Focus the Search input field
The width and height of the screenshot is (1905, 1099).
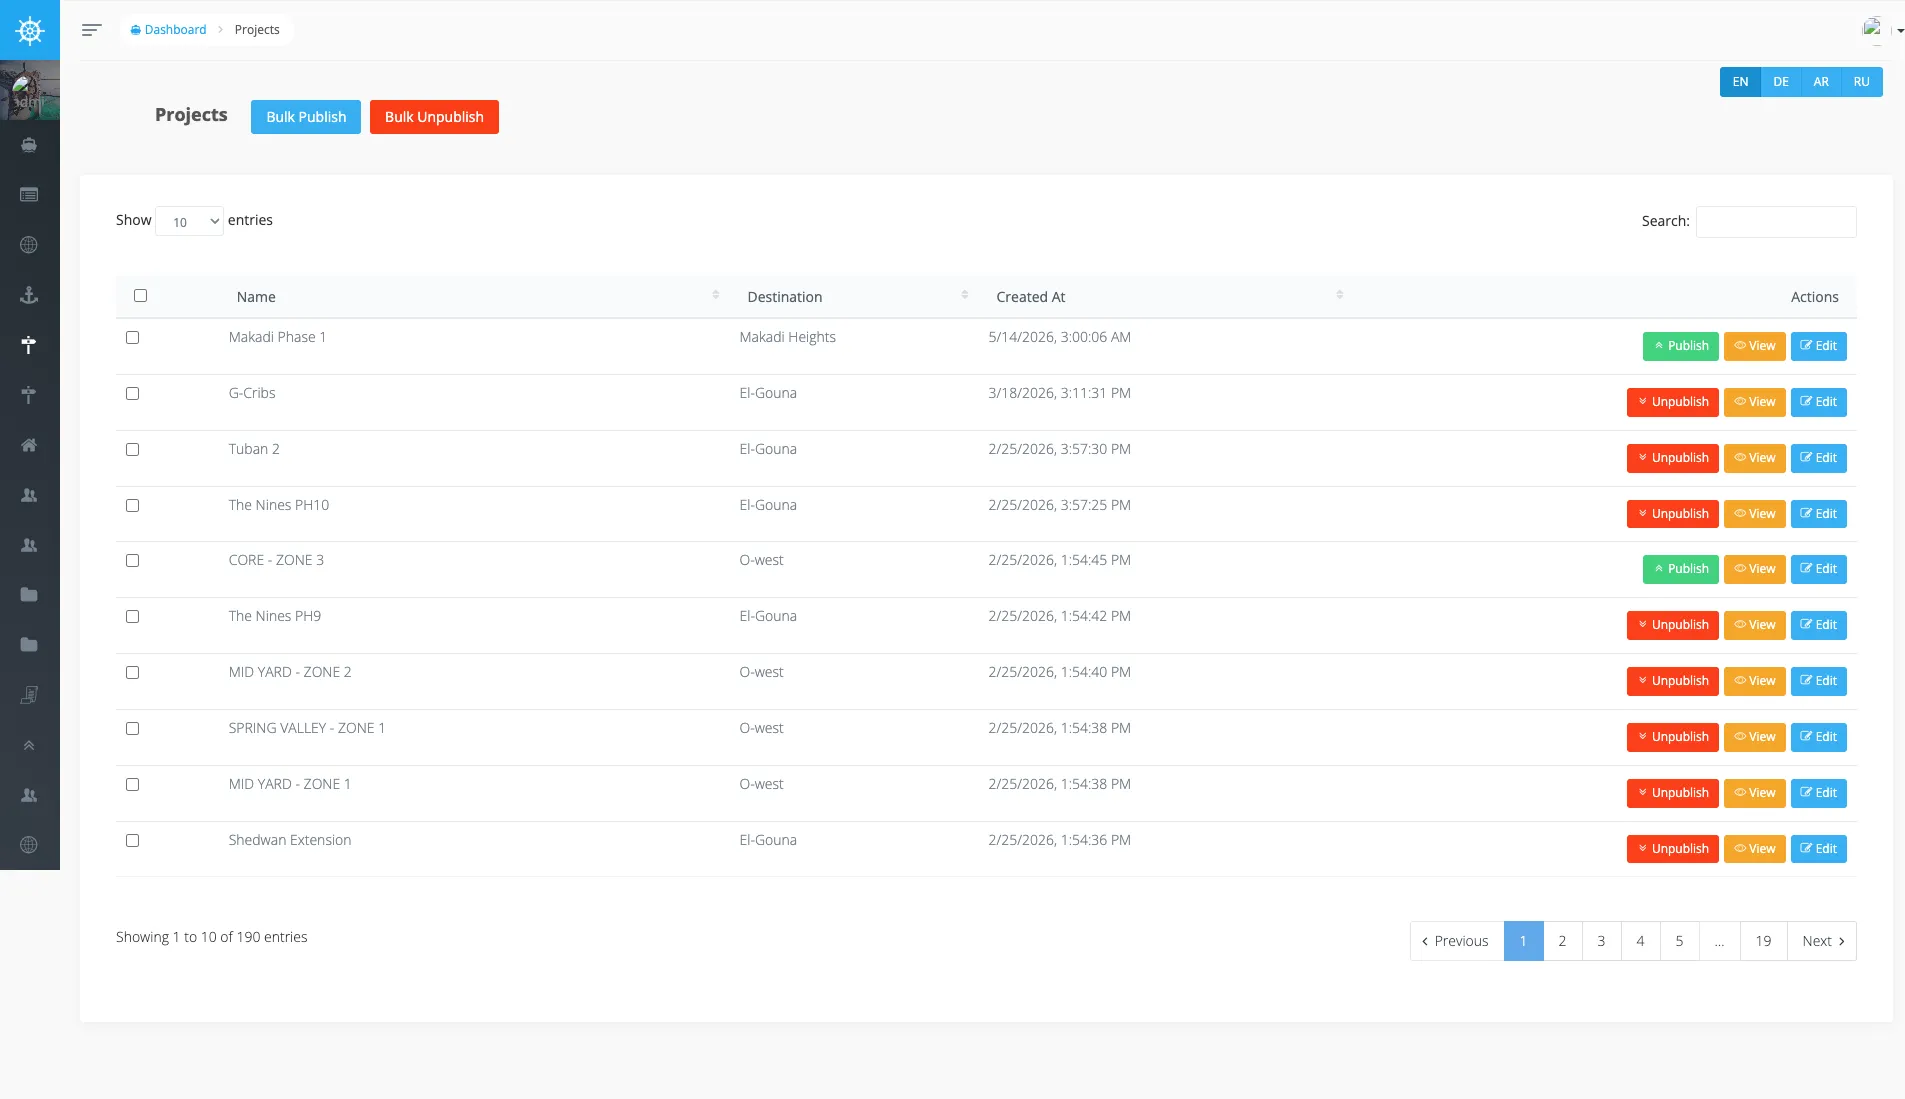[1776, 222]
